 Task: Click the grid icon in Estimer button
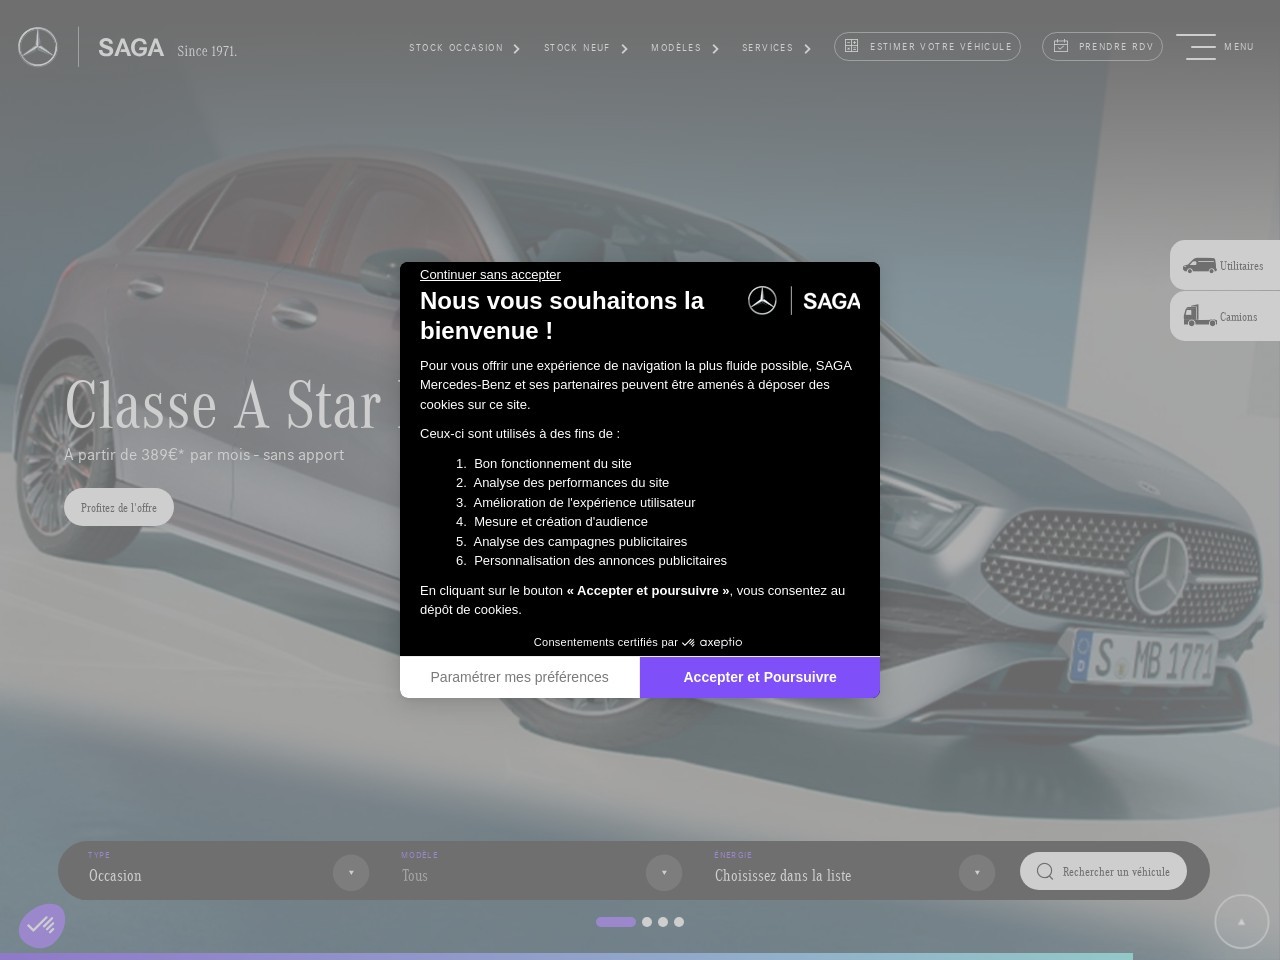pyautogui.click(x=852, y=46)
